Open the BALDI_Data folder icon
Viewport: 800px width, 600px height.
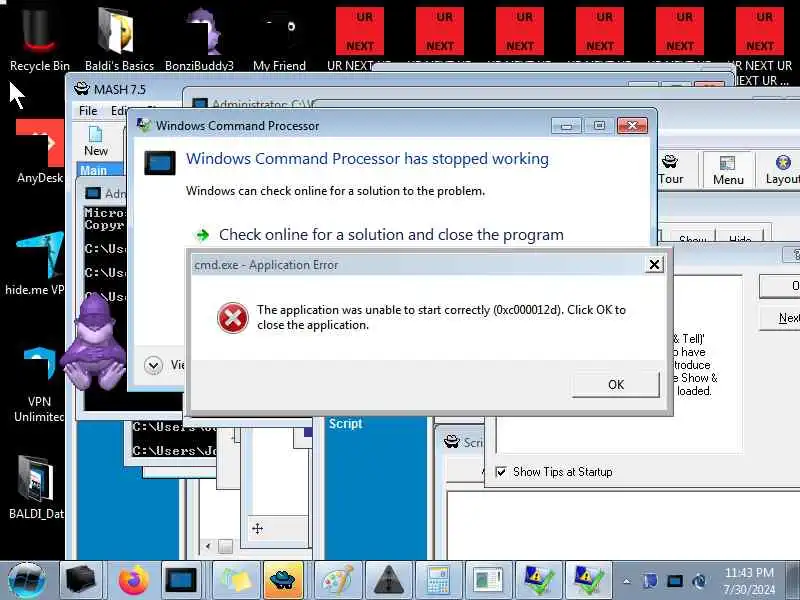point(36,487)
